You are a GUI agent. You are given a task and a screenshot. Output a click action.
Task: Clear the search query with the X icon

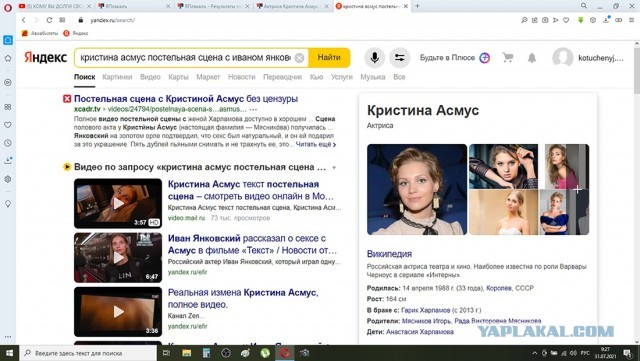(x=299, y=58)
